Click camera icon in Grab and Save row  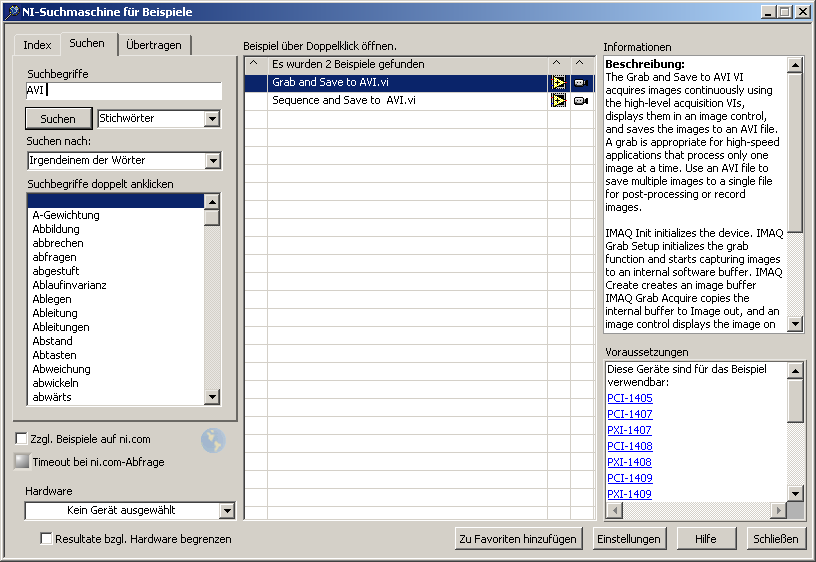coord(581,83)
